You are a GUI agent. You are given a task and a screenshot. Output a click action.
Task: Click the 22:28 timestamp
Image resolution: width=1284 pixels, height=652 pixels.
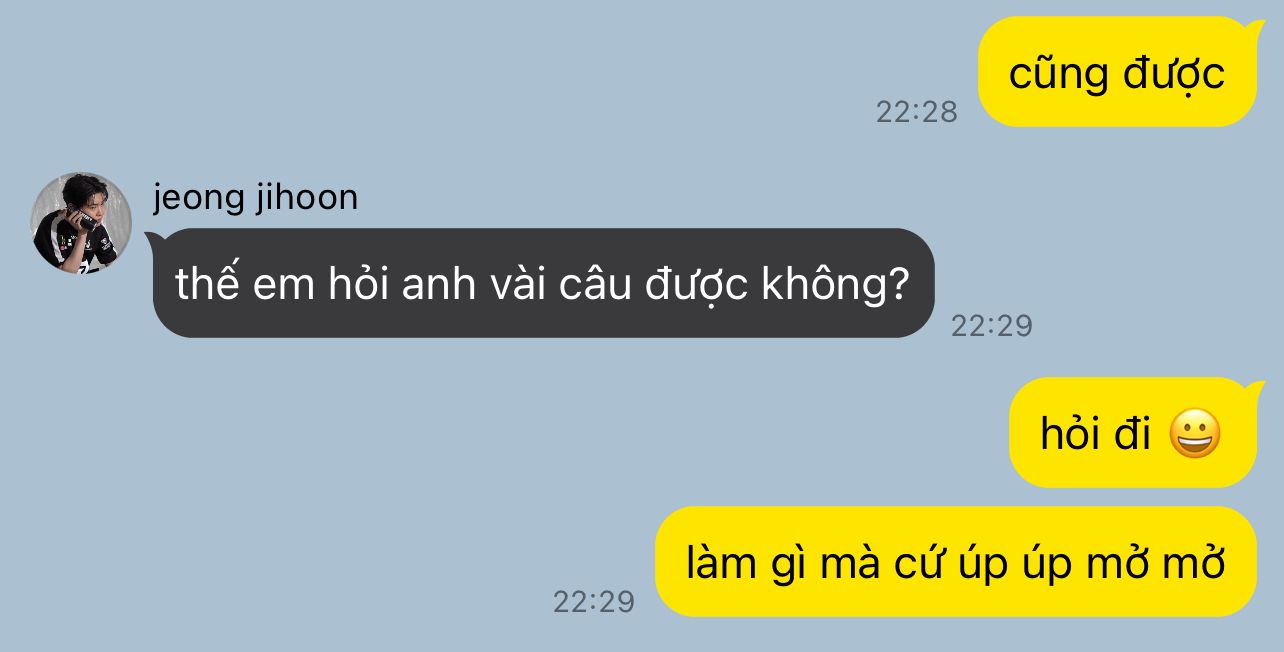click(917, 112)
